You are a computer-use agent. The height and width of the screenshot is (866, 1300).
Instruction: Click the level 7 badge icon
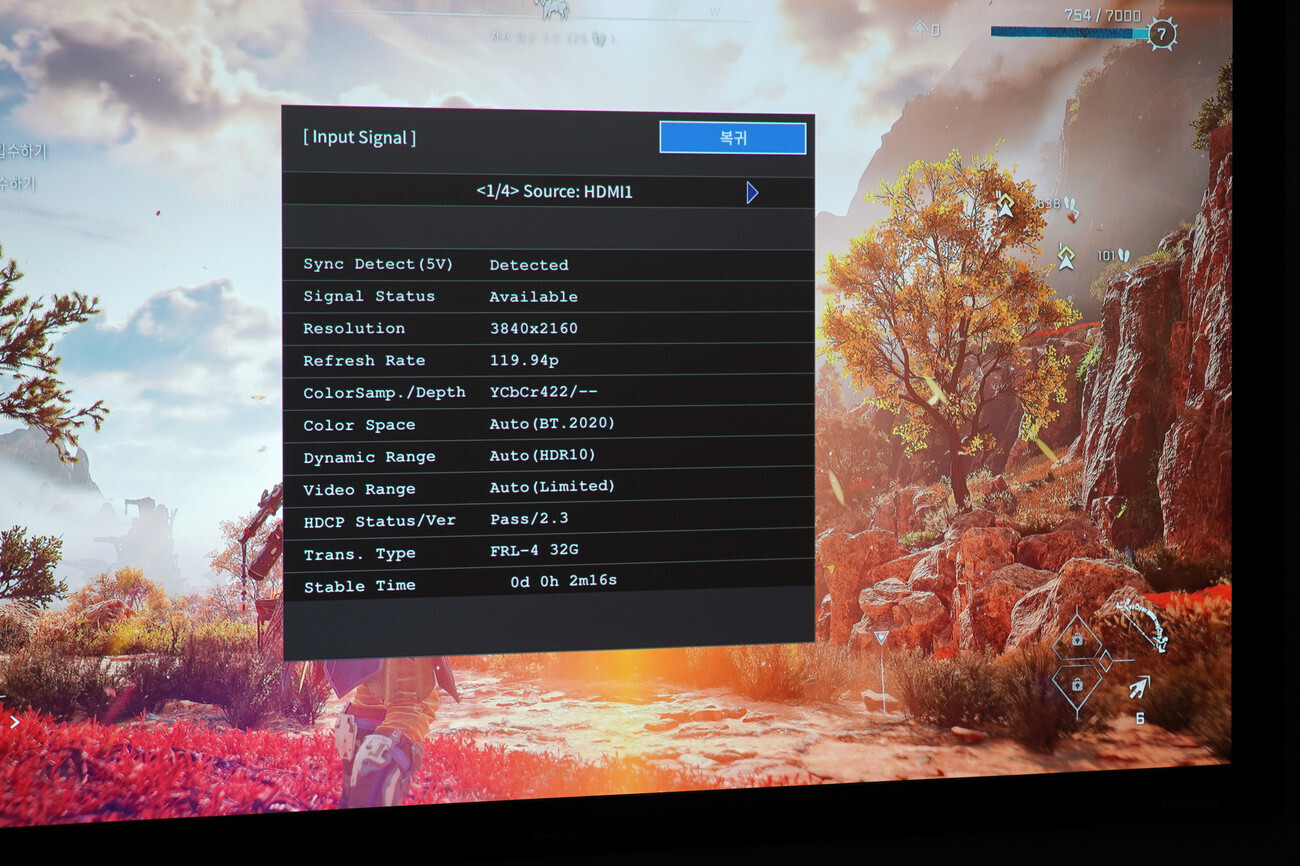pyautogui.click(x=1161, y=34)
